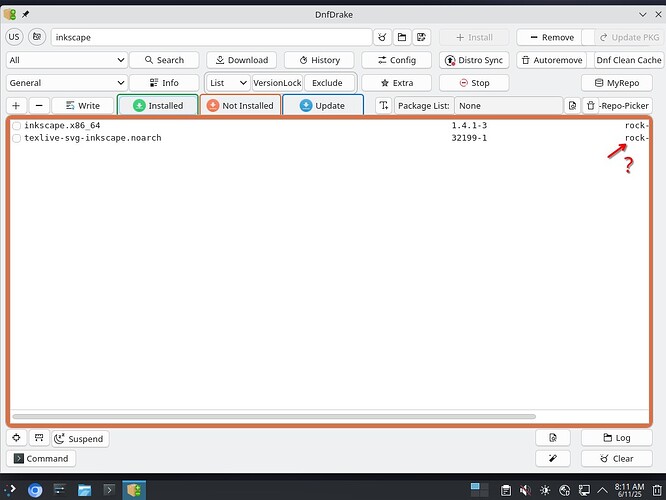Click the text size icon button
This screenshot has width=666, height=500.
click(x=384, y=106)
